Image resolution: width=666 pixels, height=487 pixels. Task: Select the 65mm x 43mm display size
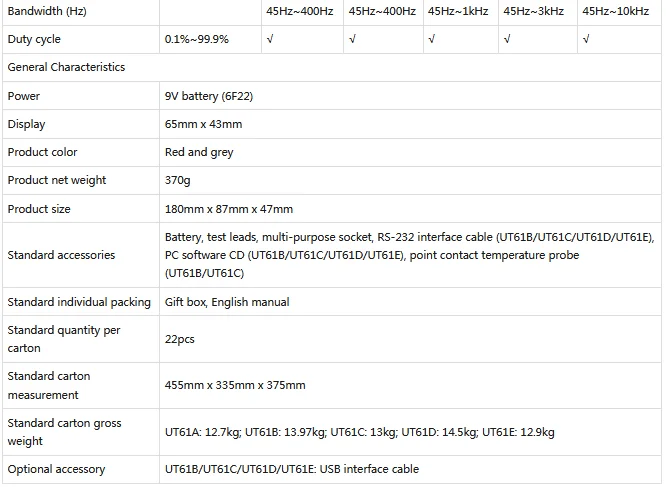click(x=203, y=124)
